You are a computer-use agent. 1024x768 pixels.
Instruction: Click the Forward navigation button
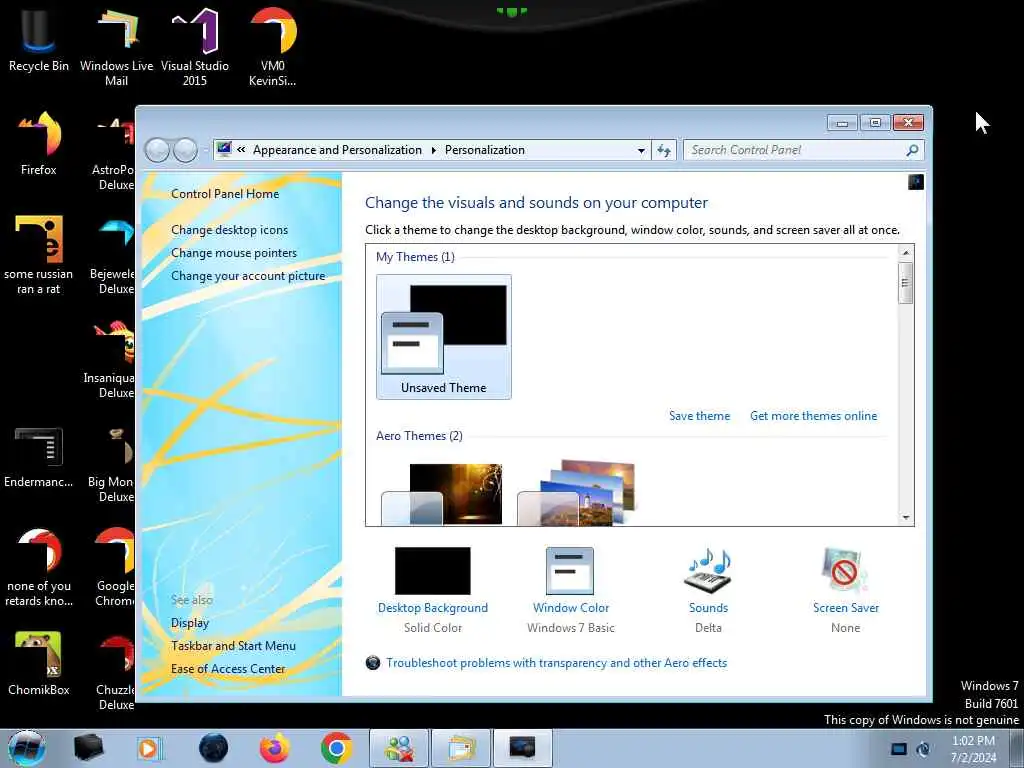(185, 150)
